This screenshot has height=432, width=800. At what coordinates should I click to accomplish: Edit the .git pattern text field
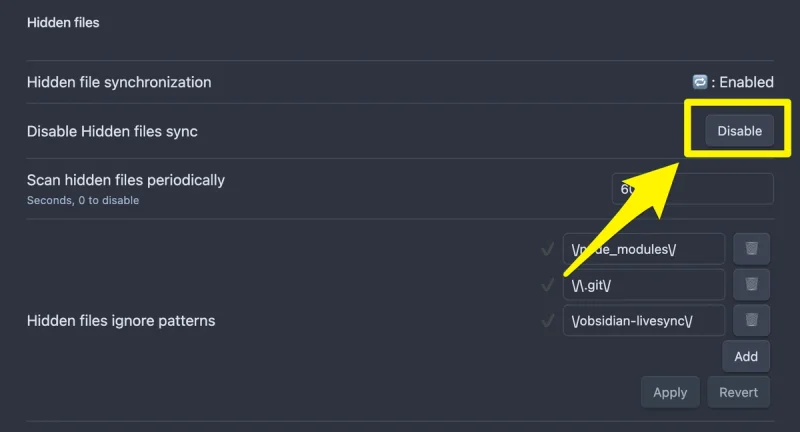tap(644, 285)
